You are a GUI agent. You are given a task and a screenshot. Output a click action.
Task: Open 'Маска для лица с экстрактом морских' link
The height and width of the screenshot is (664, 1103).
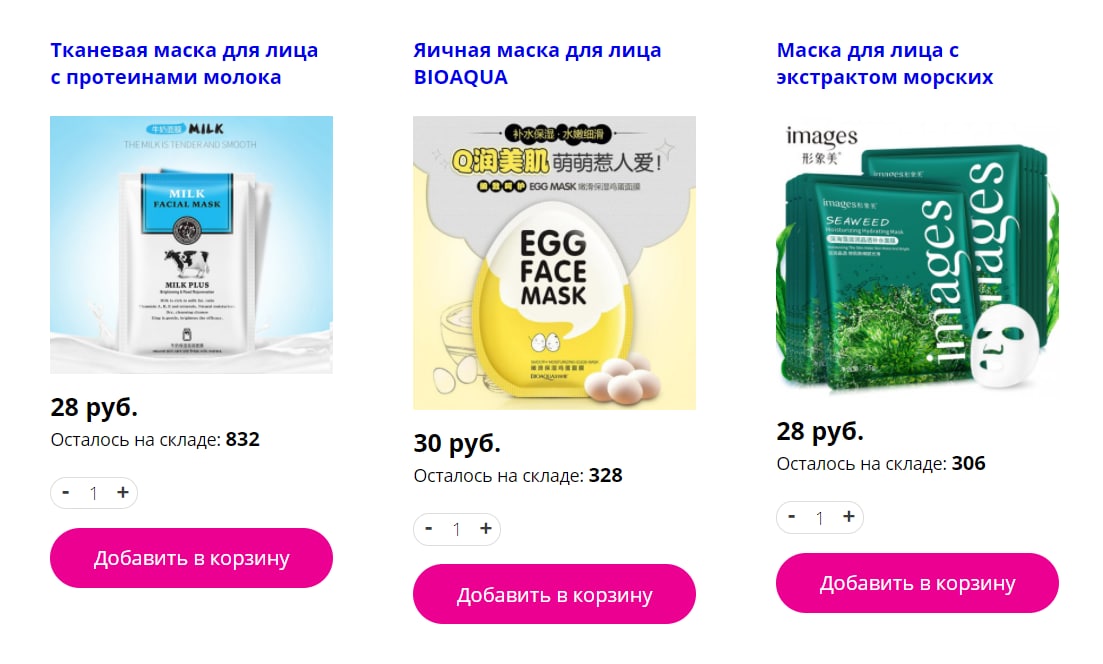(885, 63)
